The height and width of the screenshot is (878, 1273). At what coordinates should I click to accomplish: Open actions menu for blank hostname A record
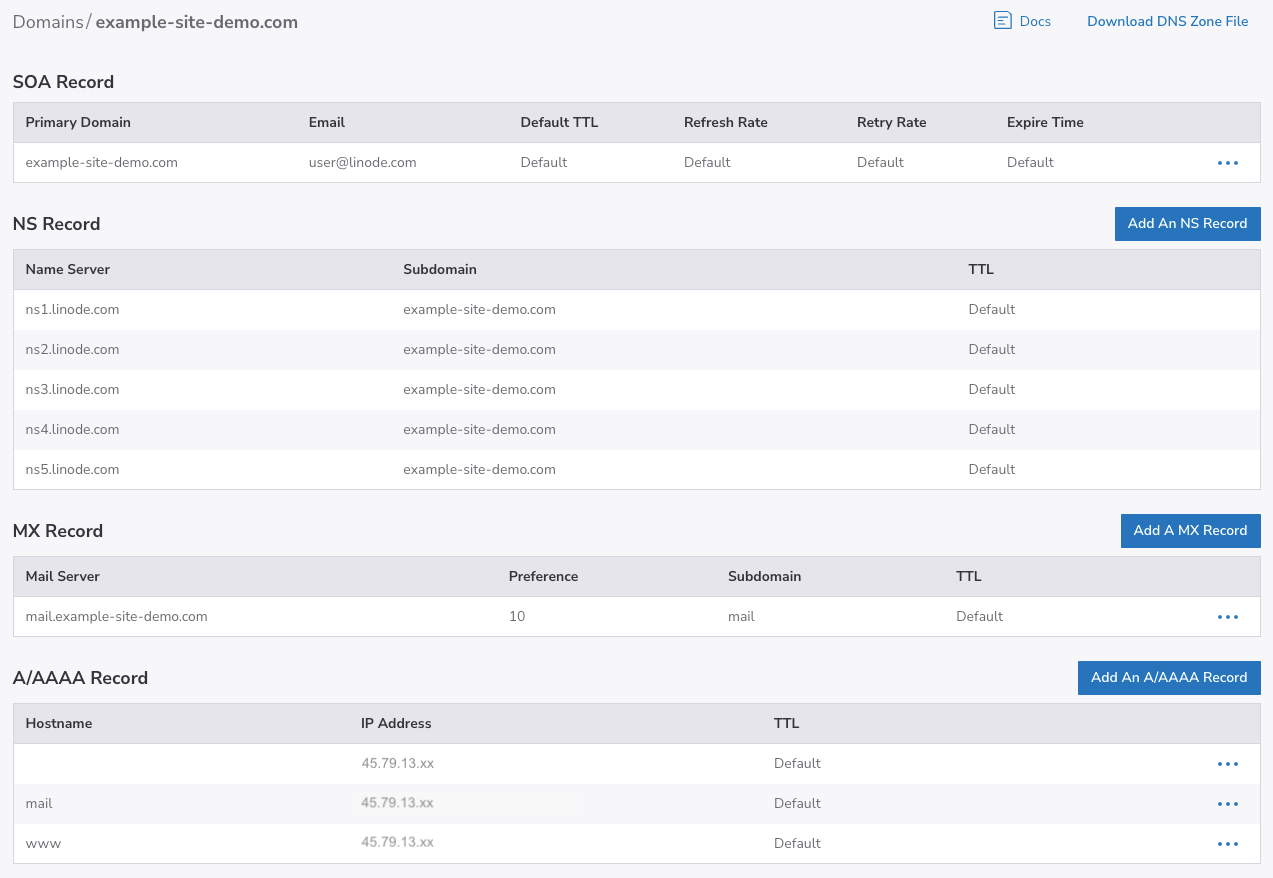pos(1228,764)
